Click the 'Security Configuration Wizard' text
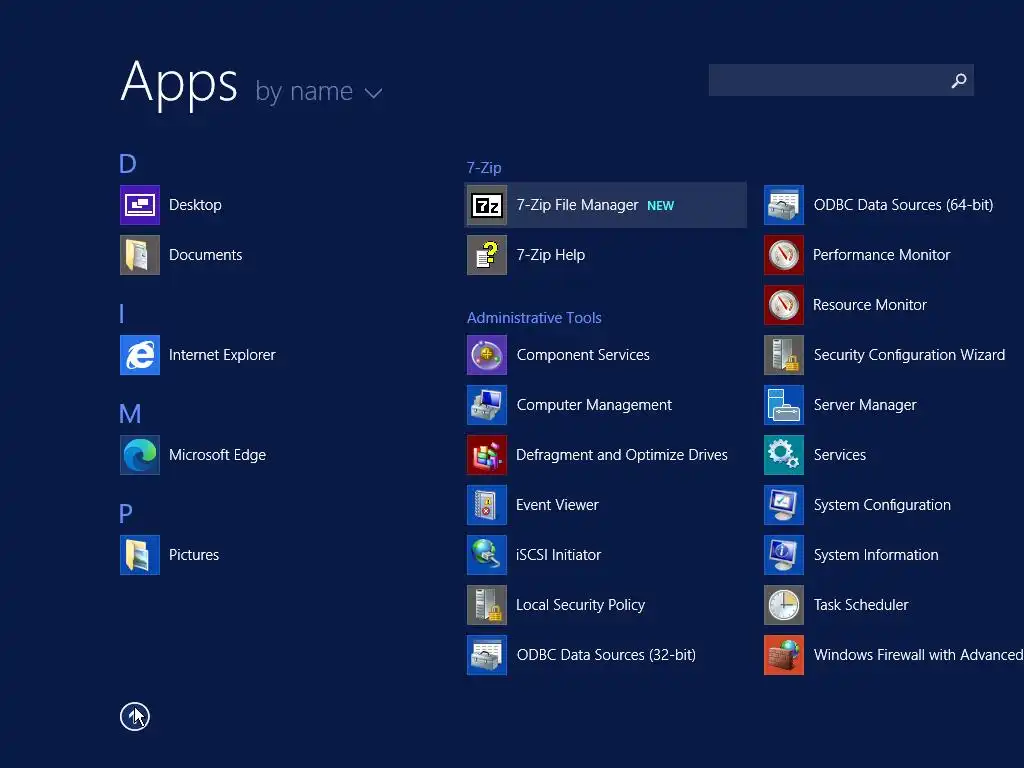The width and height of the screenshot is (1024, 768). point(909,355)
